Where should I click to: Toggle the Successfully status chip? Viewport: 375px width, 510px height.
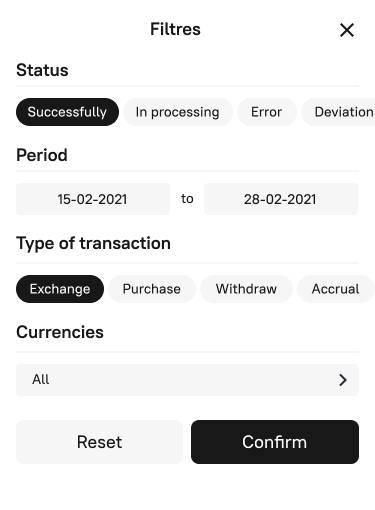click(67, 112)
